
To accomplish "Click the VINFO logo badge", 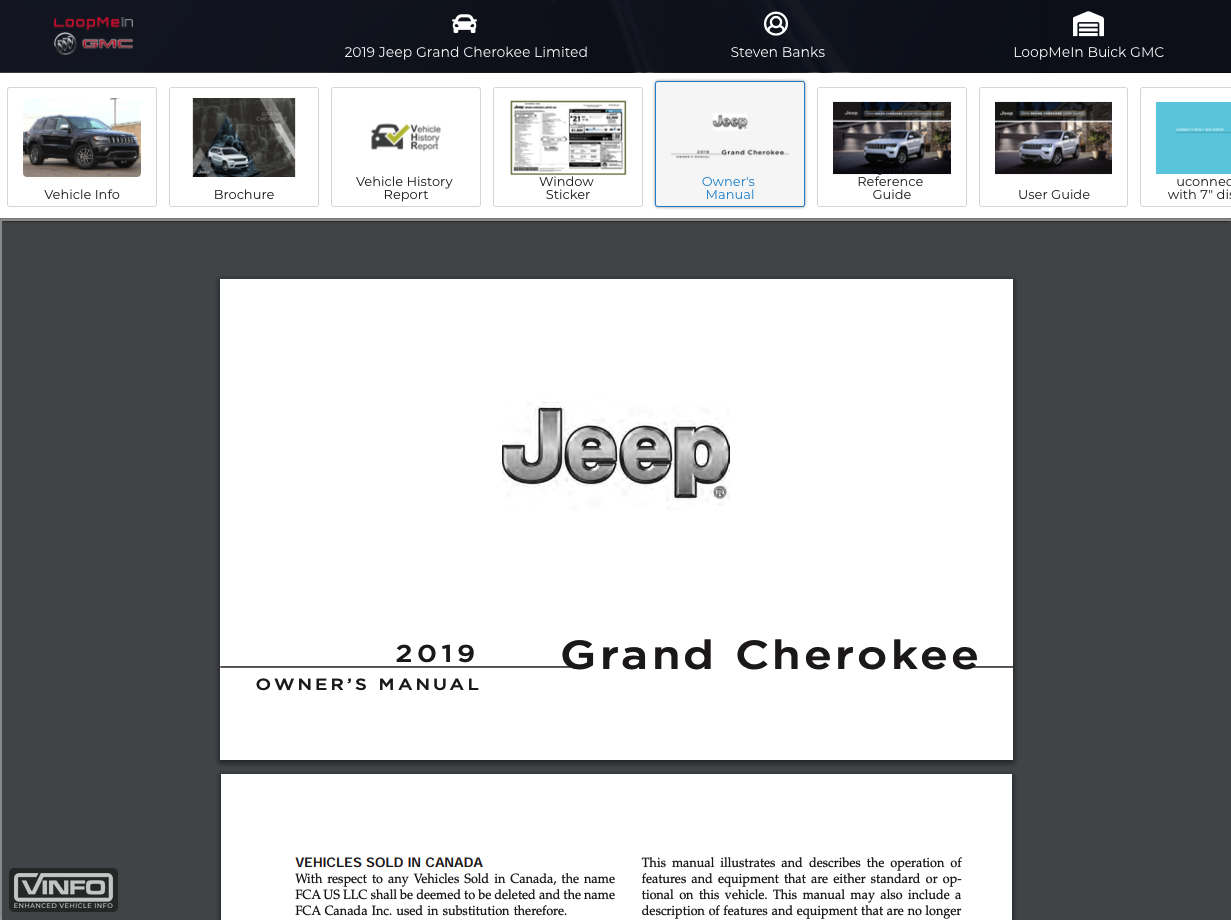I will pyautogui.click(x=64, y=890).
